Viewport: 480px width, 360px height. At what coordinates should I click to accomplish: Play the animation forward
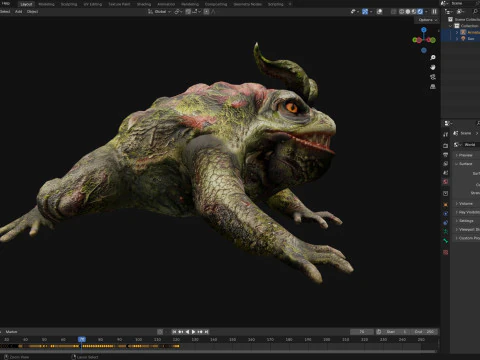[193, 332]
